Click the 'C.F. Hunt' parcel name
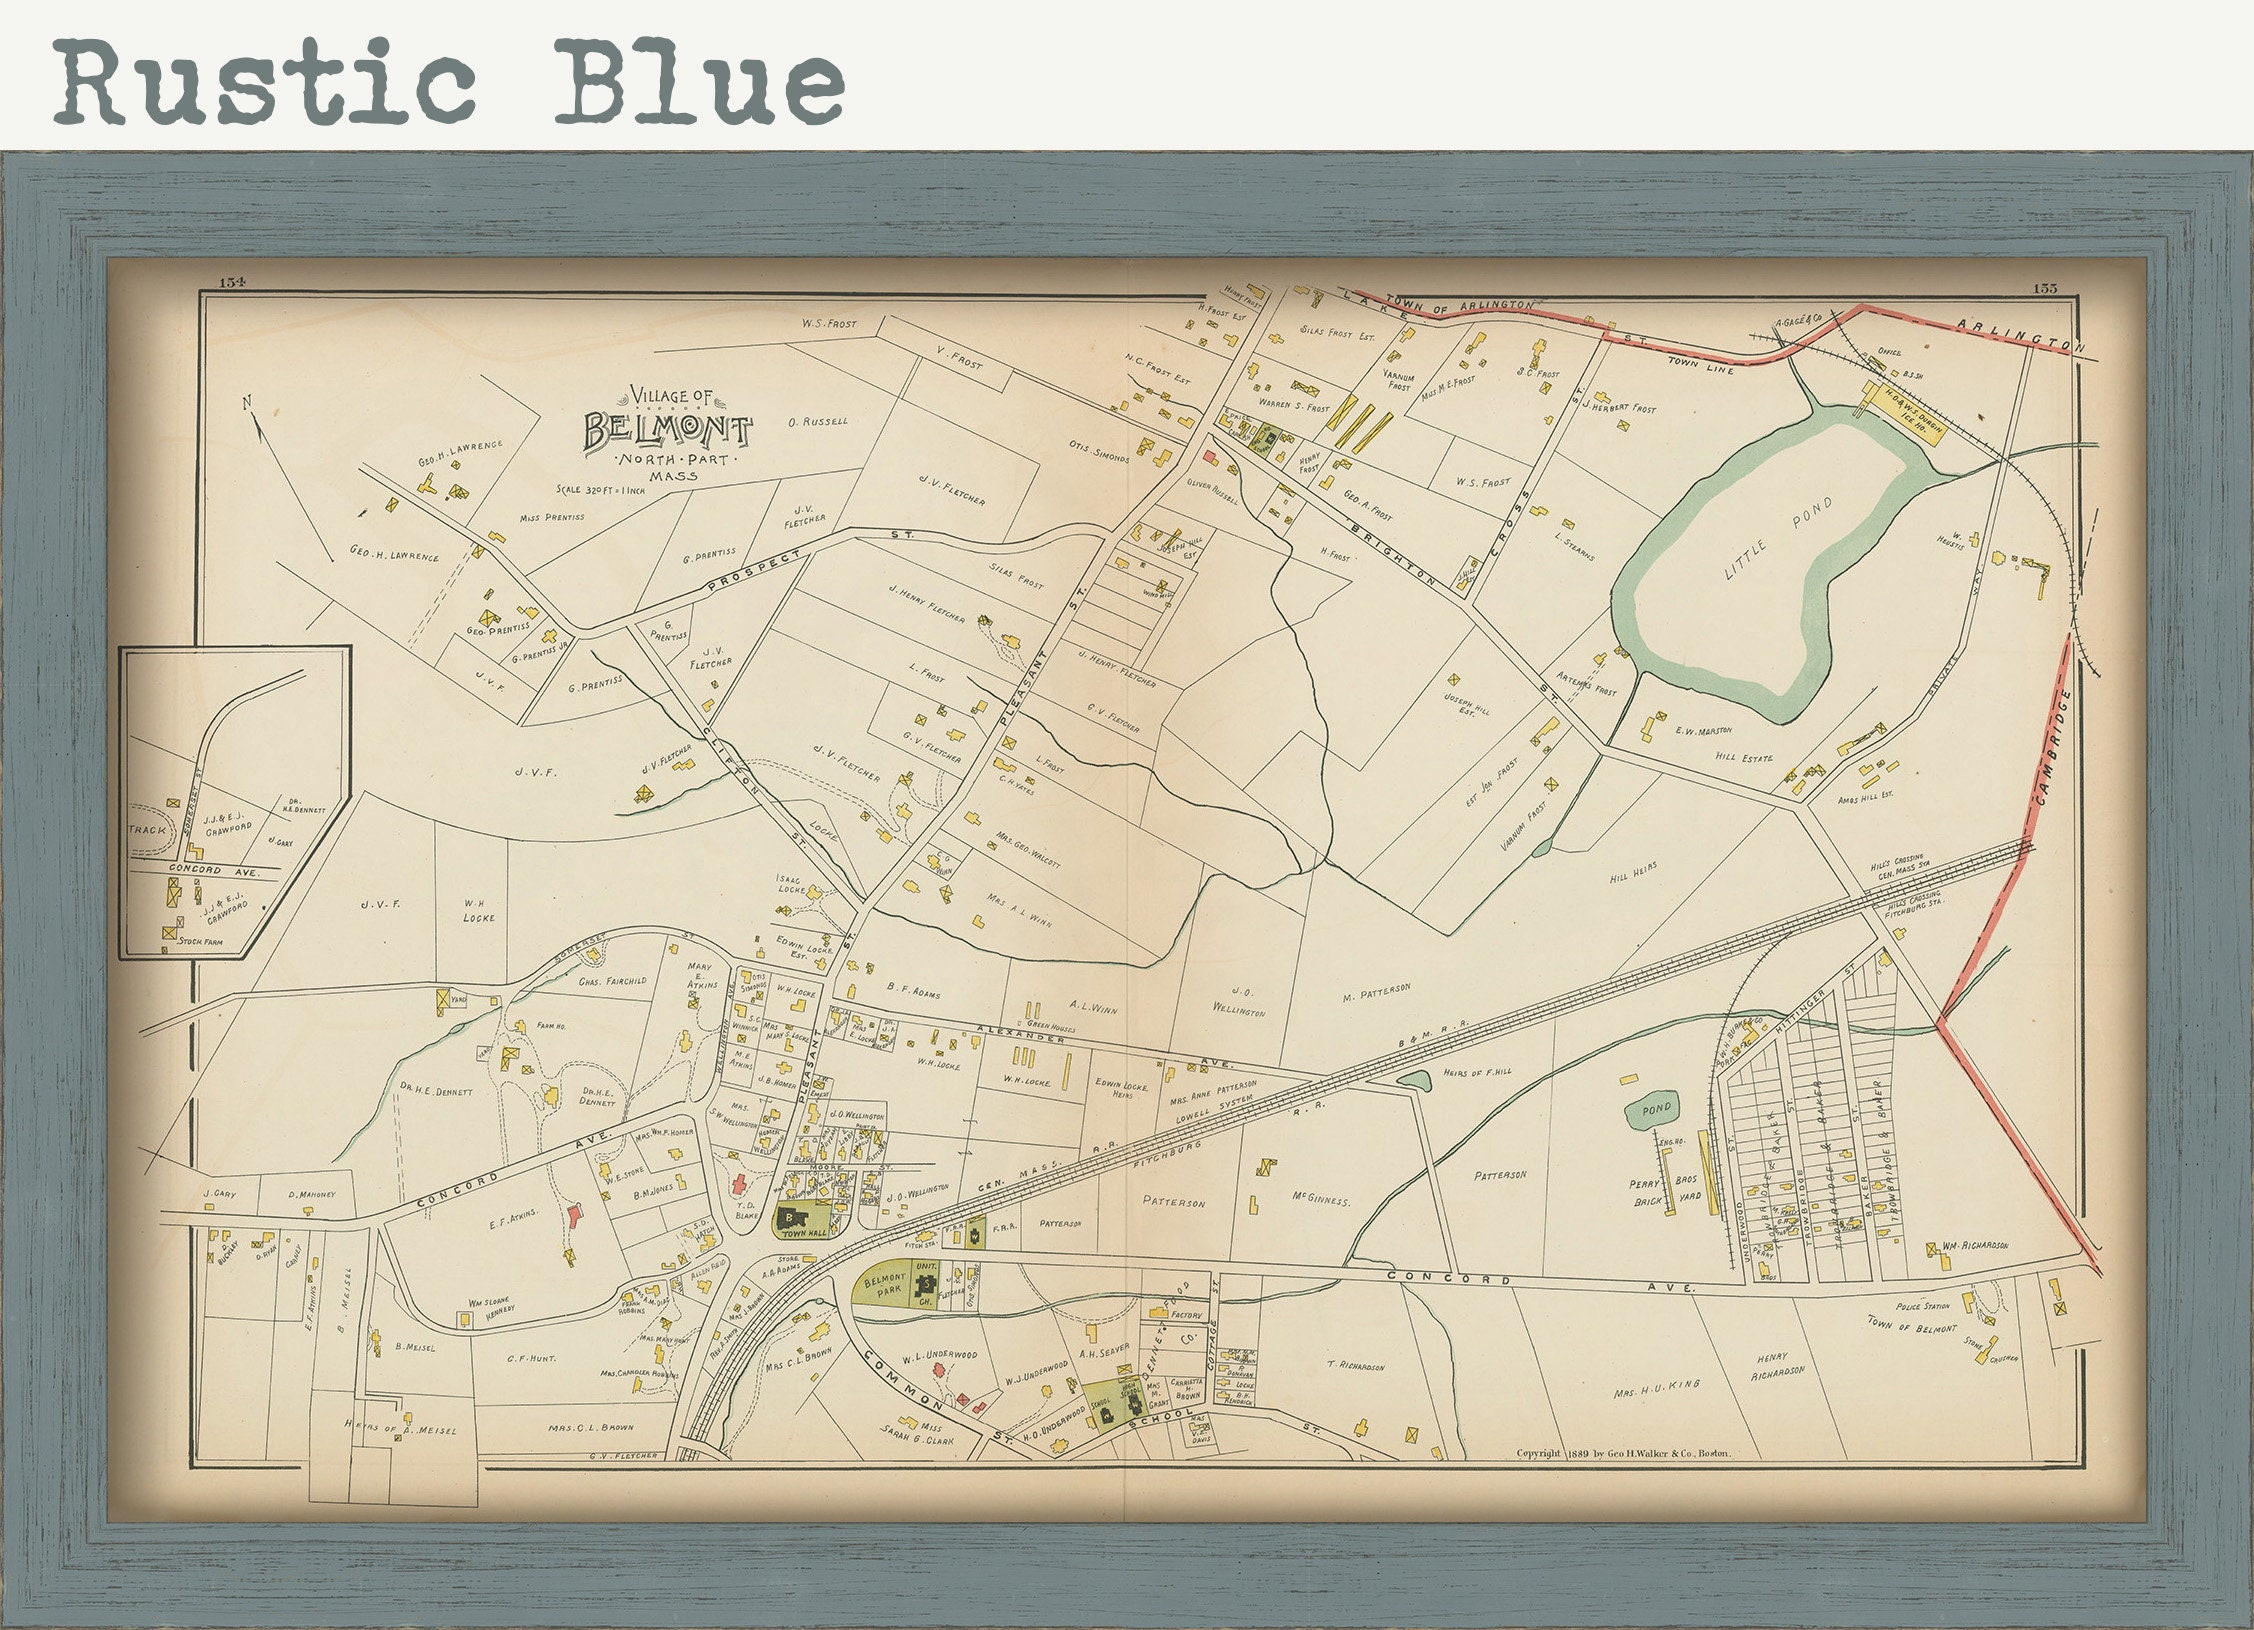Screen dimensions: 2254x1630 click(531, 1358)
